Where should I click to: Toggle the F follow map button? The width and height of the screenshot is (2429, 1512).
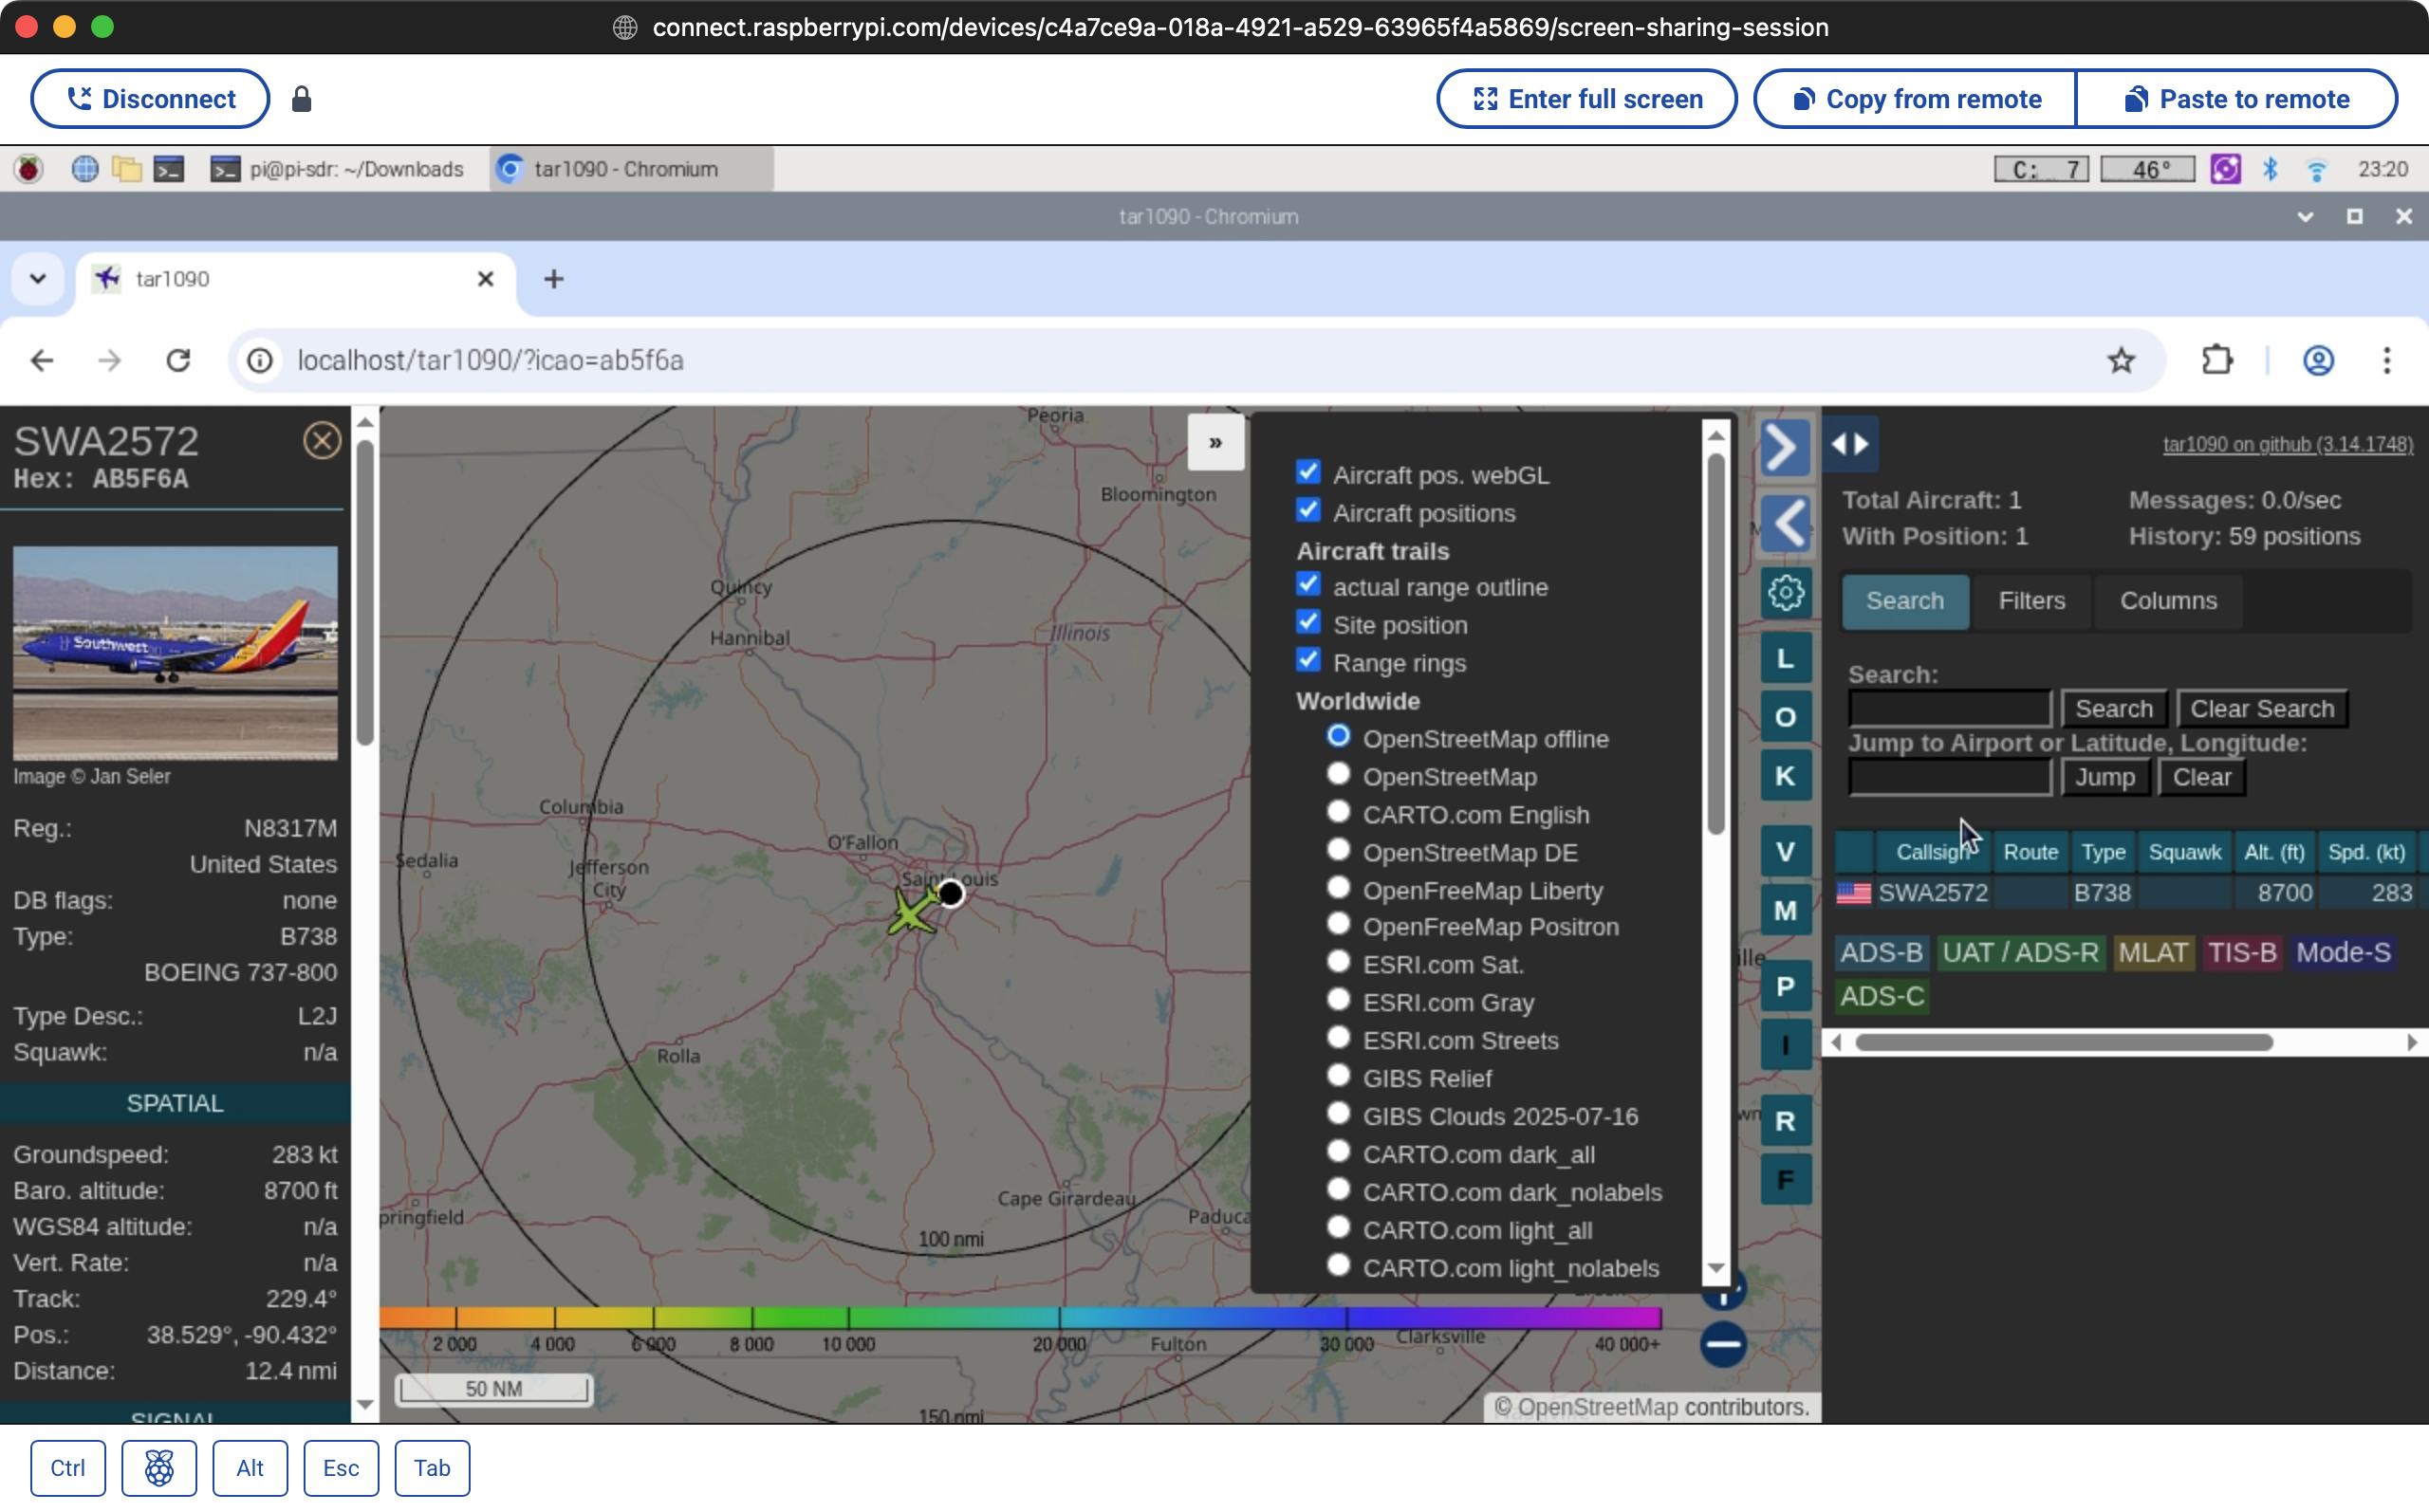1785,1180
